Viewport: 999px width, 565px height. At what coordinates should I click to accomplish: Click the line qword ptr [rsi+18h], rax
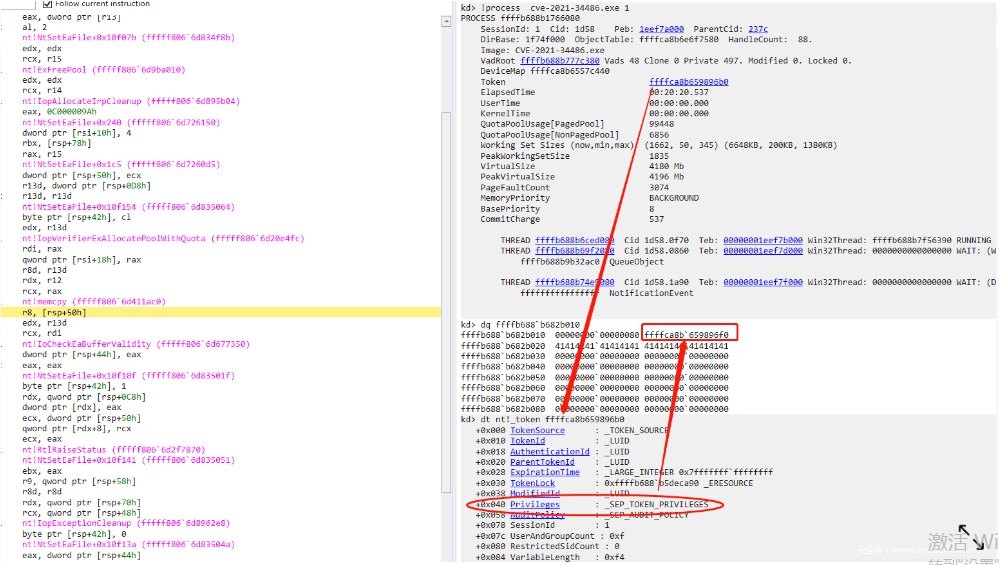coord(82,259)
